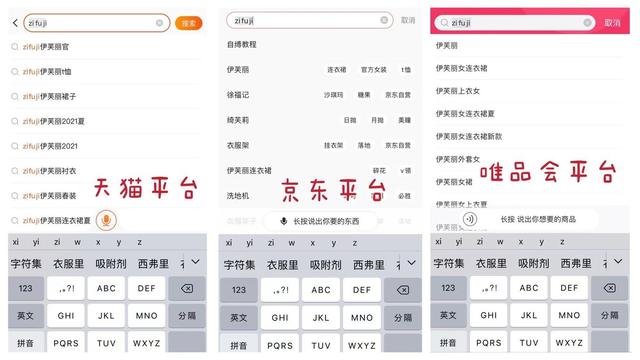Tap the 沙琪玛 tag in the JD 徐福记 row
Screen dimensions: 640x360
tap(333, 95)
